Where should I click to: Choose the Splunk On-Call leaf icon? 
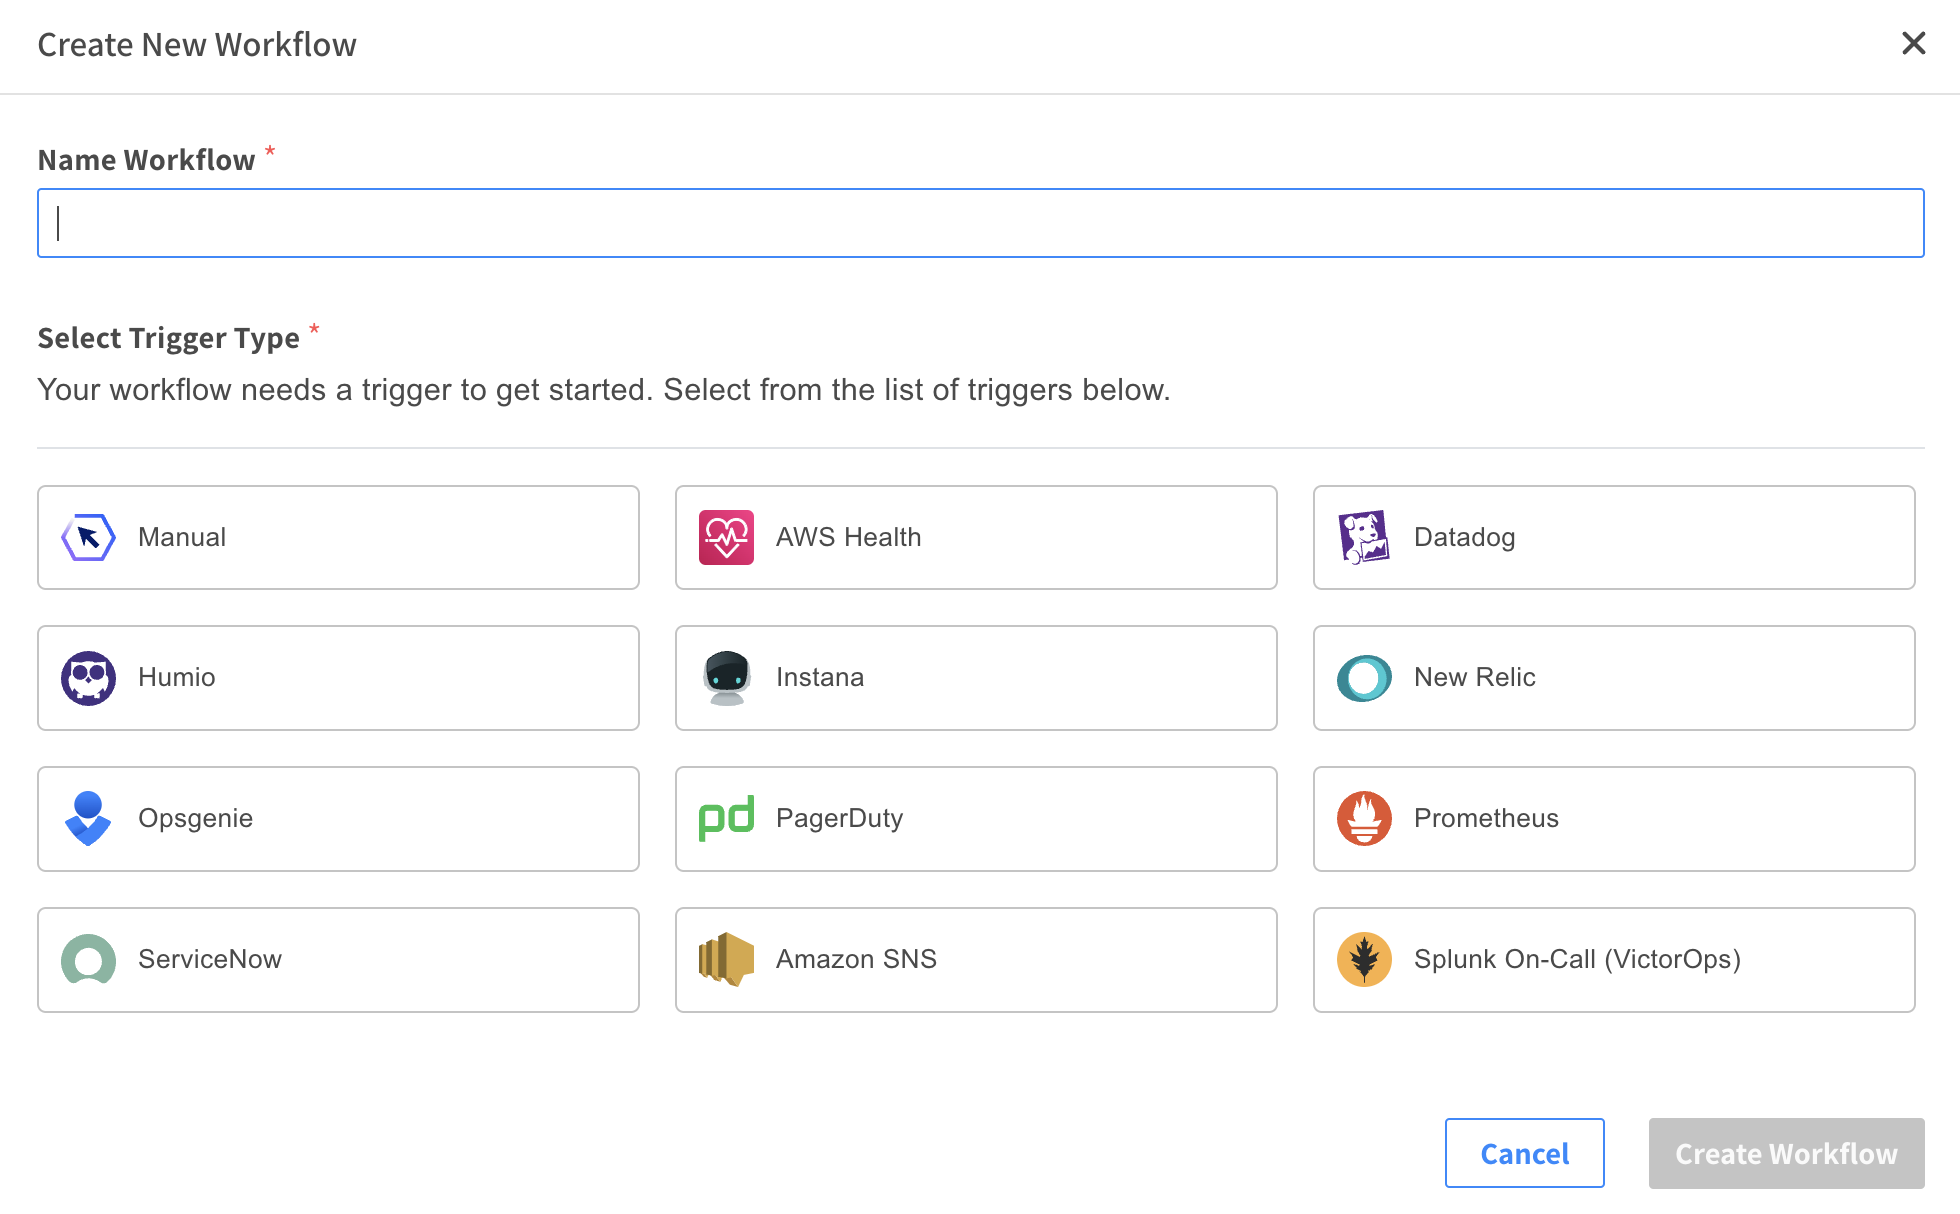click(1364, 960)
